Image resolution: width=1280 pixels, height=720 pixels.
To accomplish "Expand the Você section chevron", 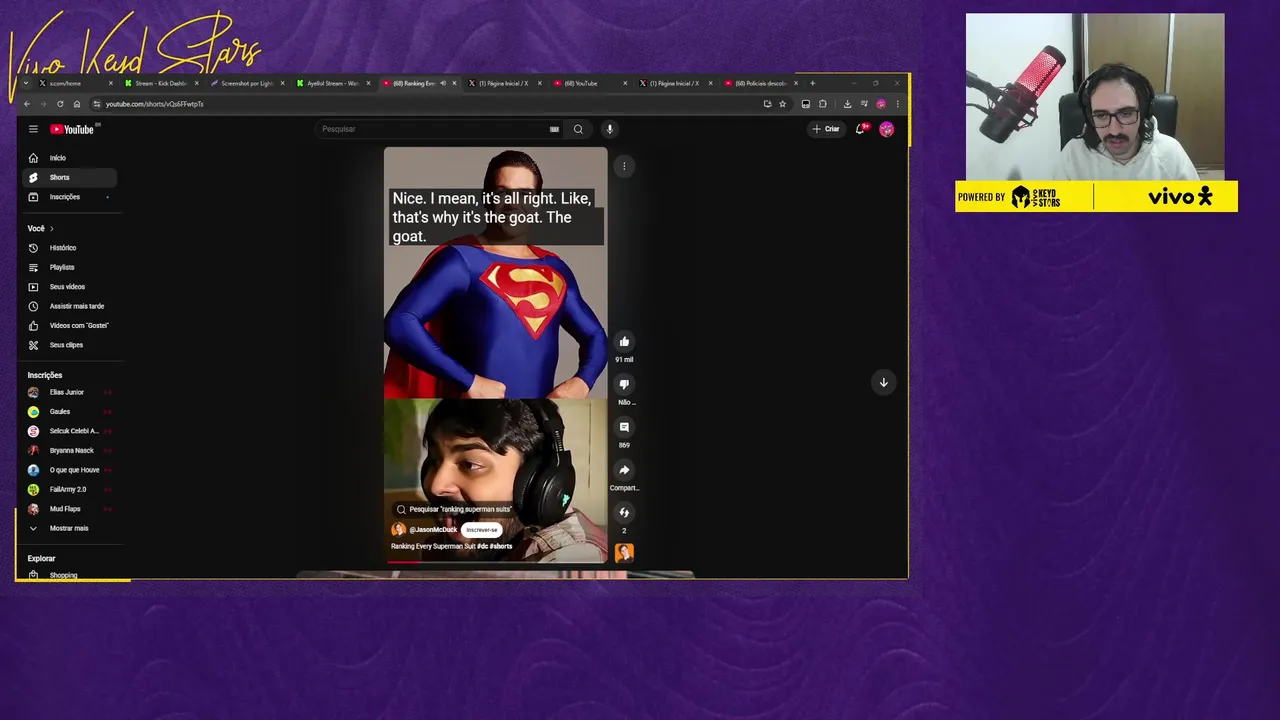I will click(x=52, y=229).
